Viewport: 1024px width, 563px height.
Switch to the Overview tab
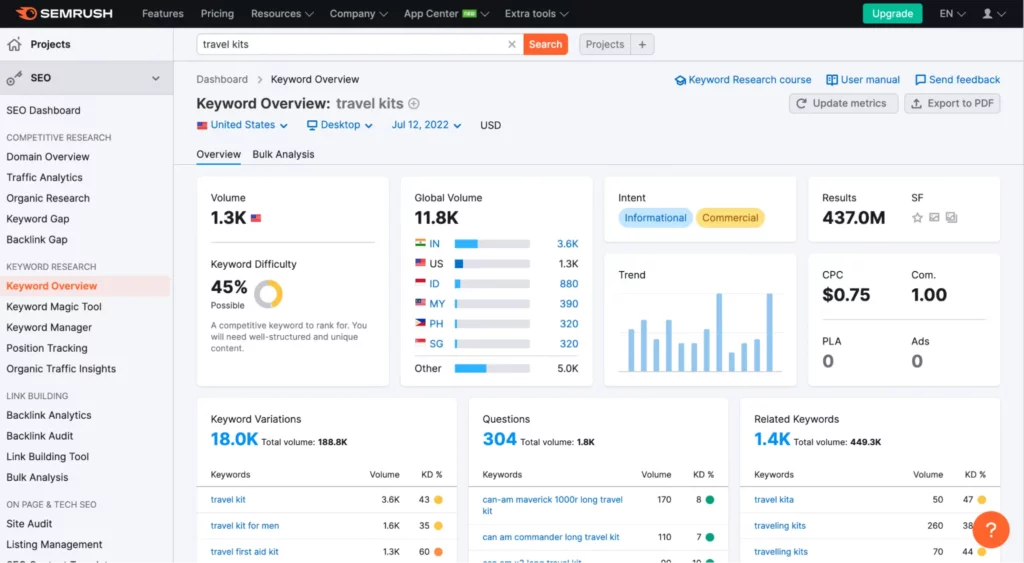[218, 154]
